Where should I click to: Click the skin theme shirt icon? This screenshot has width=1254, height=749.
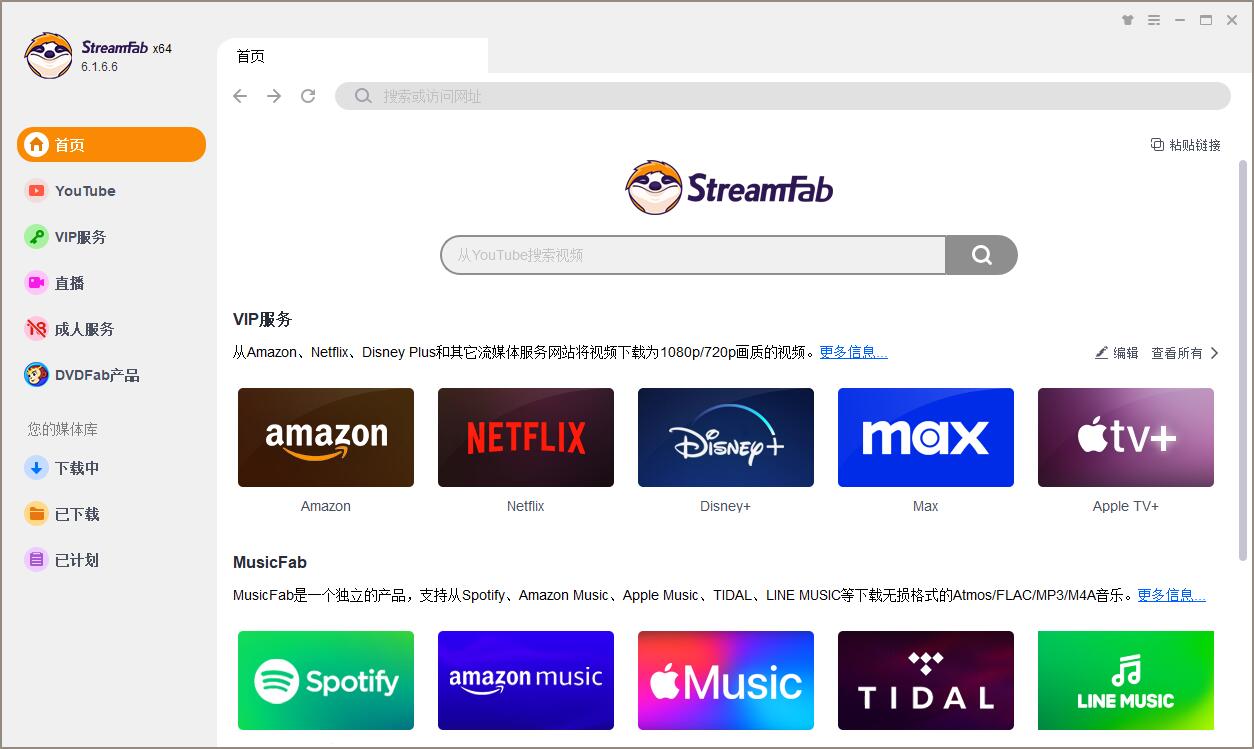click(x=1129, y=20)
